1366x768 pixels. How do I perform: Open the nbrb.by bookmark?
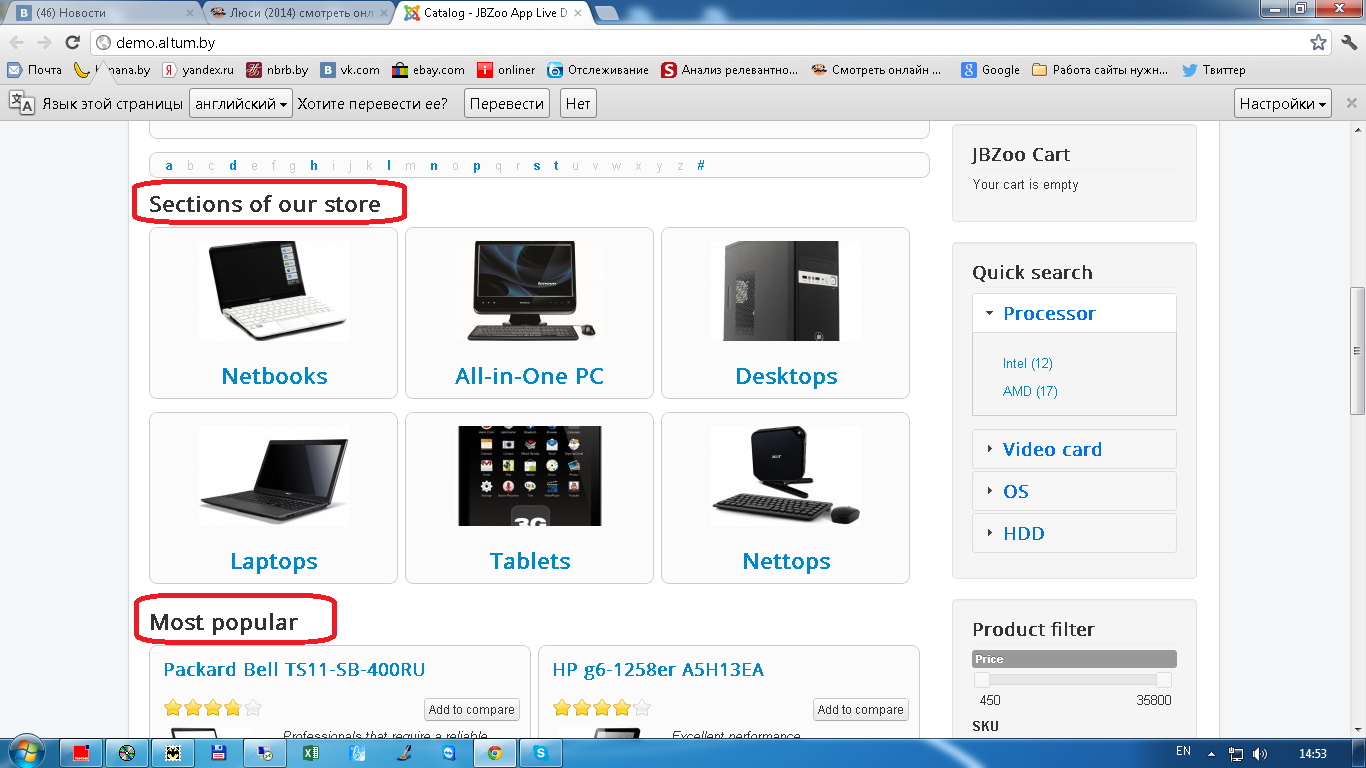tap(277, 70)
